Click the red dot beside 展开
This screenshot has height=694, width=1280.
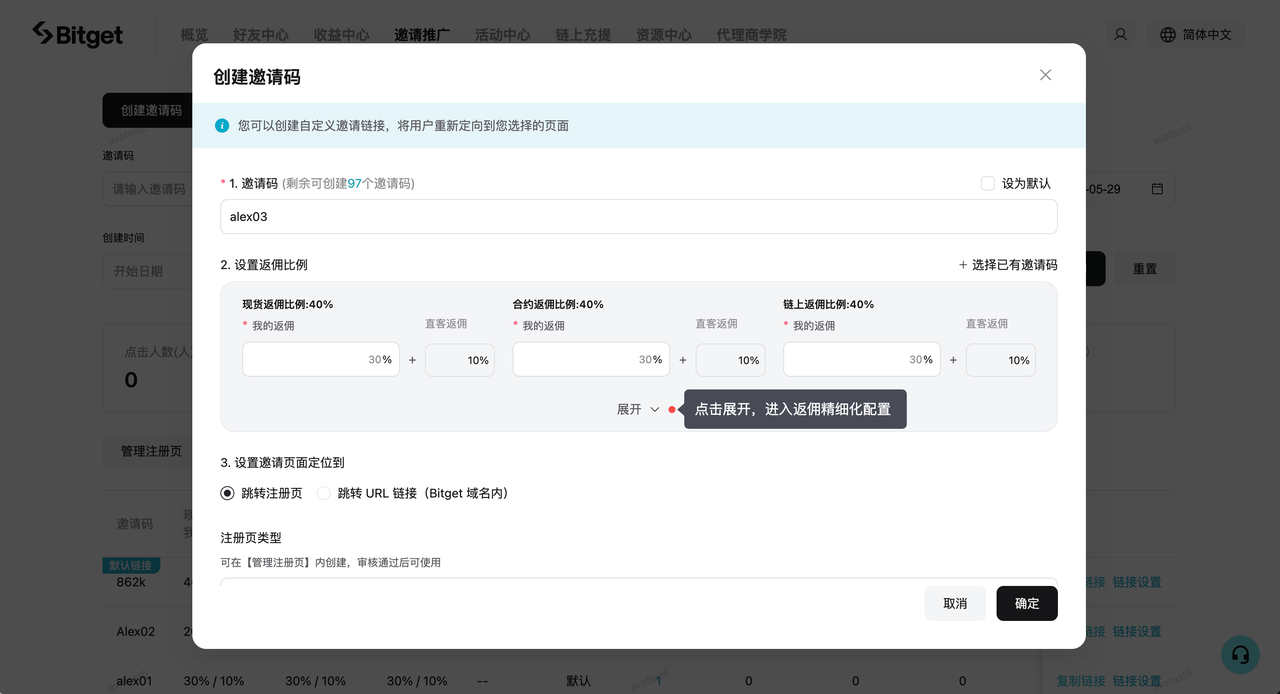672,410
